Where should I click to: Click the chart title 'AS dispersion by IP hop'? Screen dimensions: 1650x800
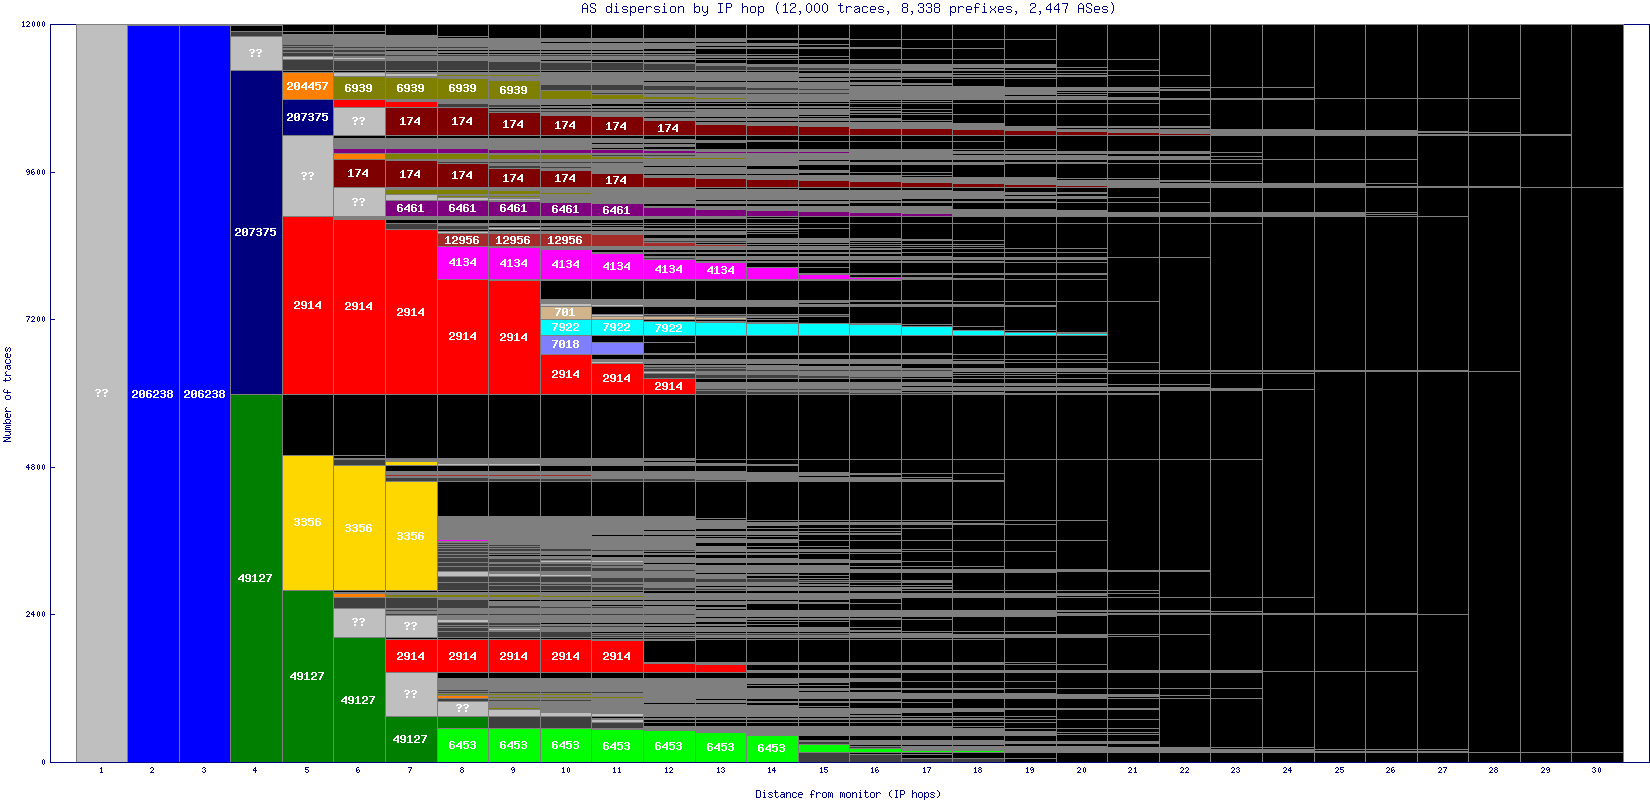(x=673, y=8)
